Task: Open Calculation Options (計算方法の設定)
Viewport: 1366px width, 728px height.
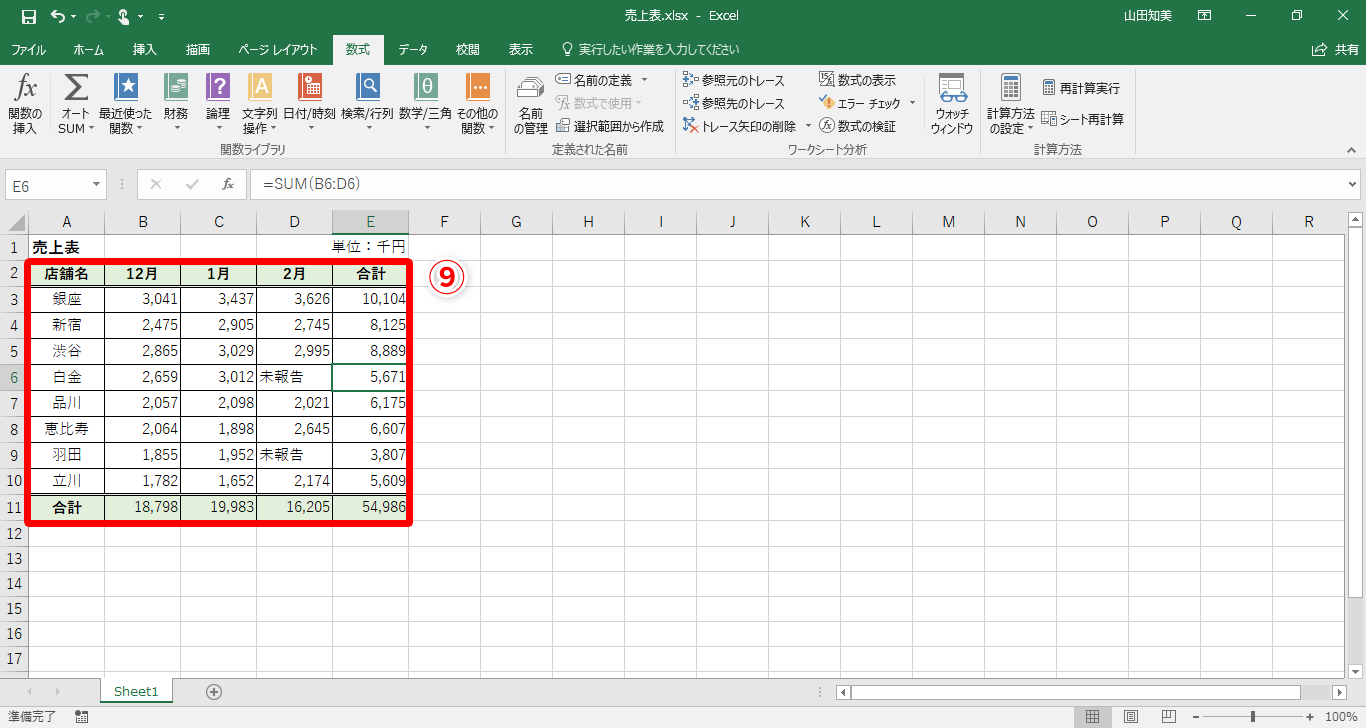Action: pyautogui.click(x=1011, y=104)
